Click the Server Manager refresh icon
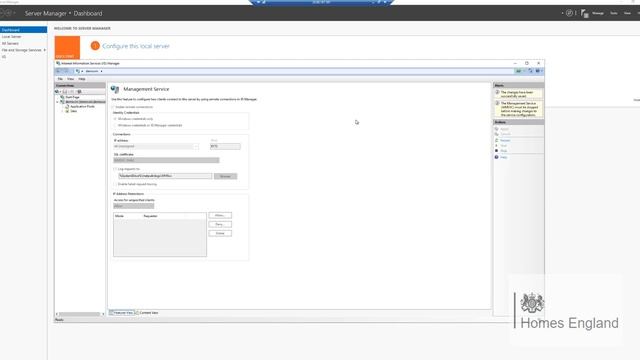Image resolution: width=640 pixels, height=360 pixels. 569,13
